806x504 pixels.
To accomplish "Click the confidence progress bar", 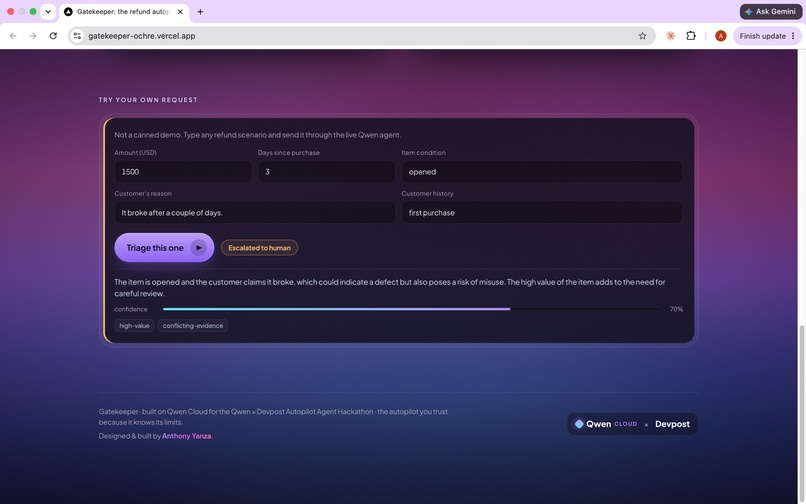I will tap(410, 309).
